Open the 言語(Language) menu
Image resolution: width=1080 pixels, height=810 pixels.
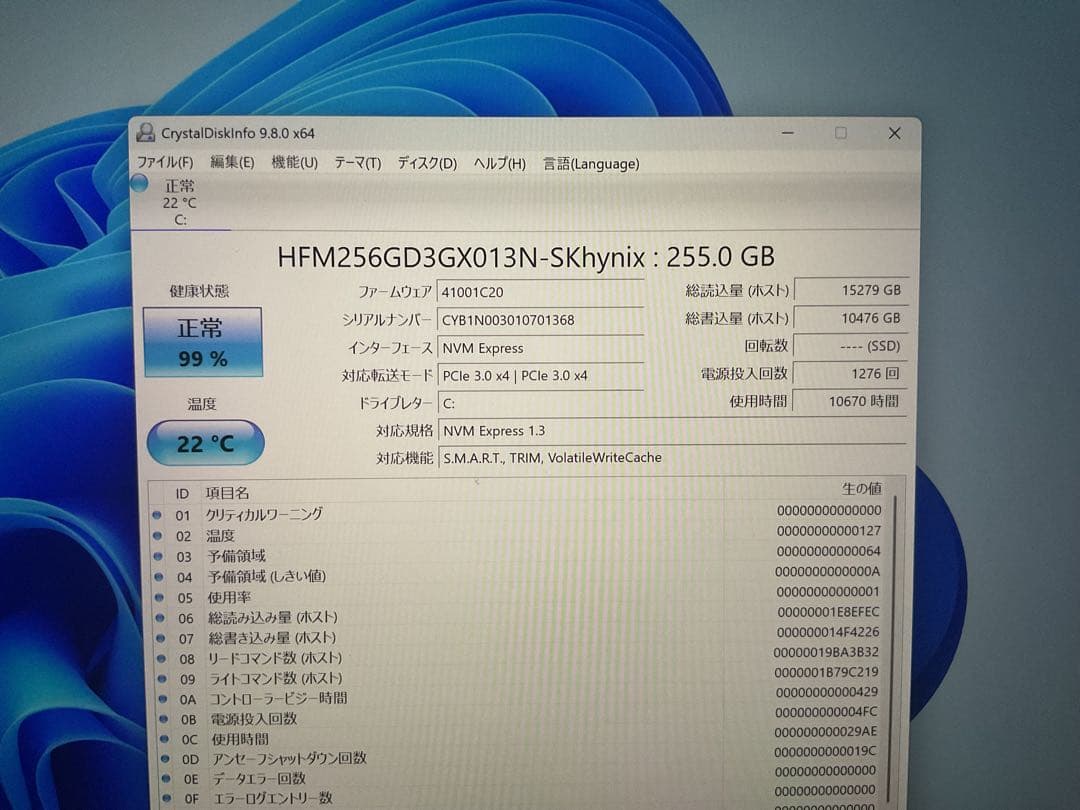coord(591,164)
